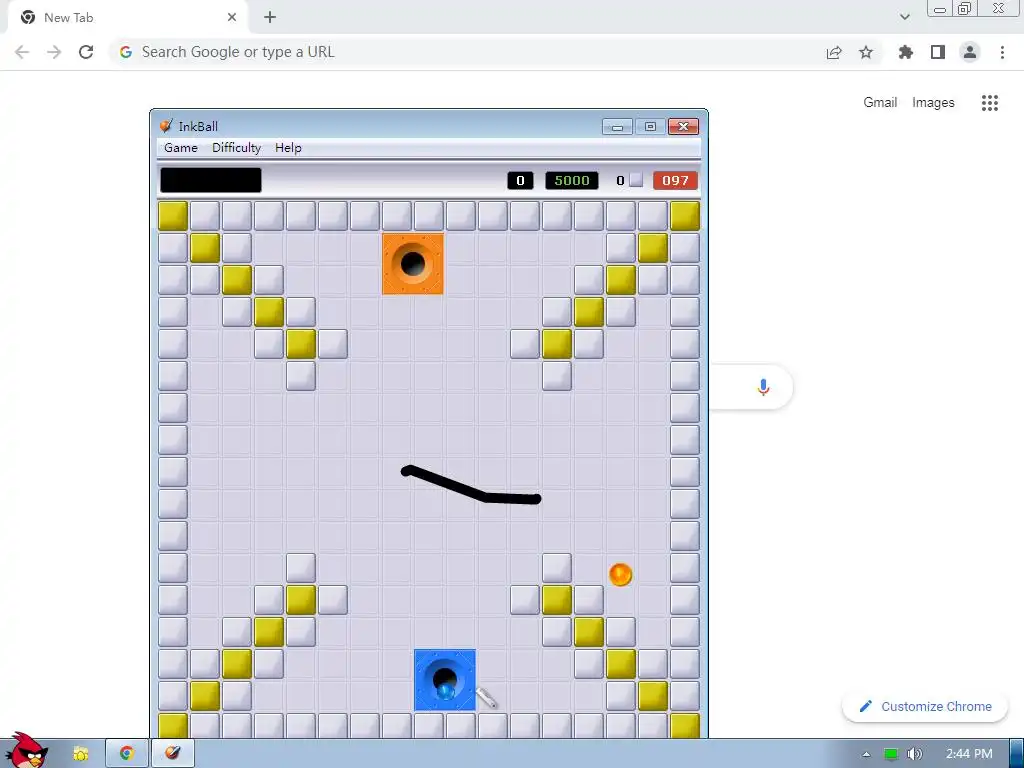1024x768 pixels.
Task: Show hidden tray icons arrow
Action: (x=867, y=754)
